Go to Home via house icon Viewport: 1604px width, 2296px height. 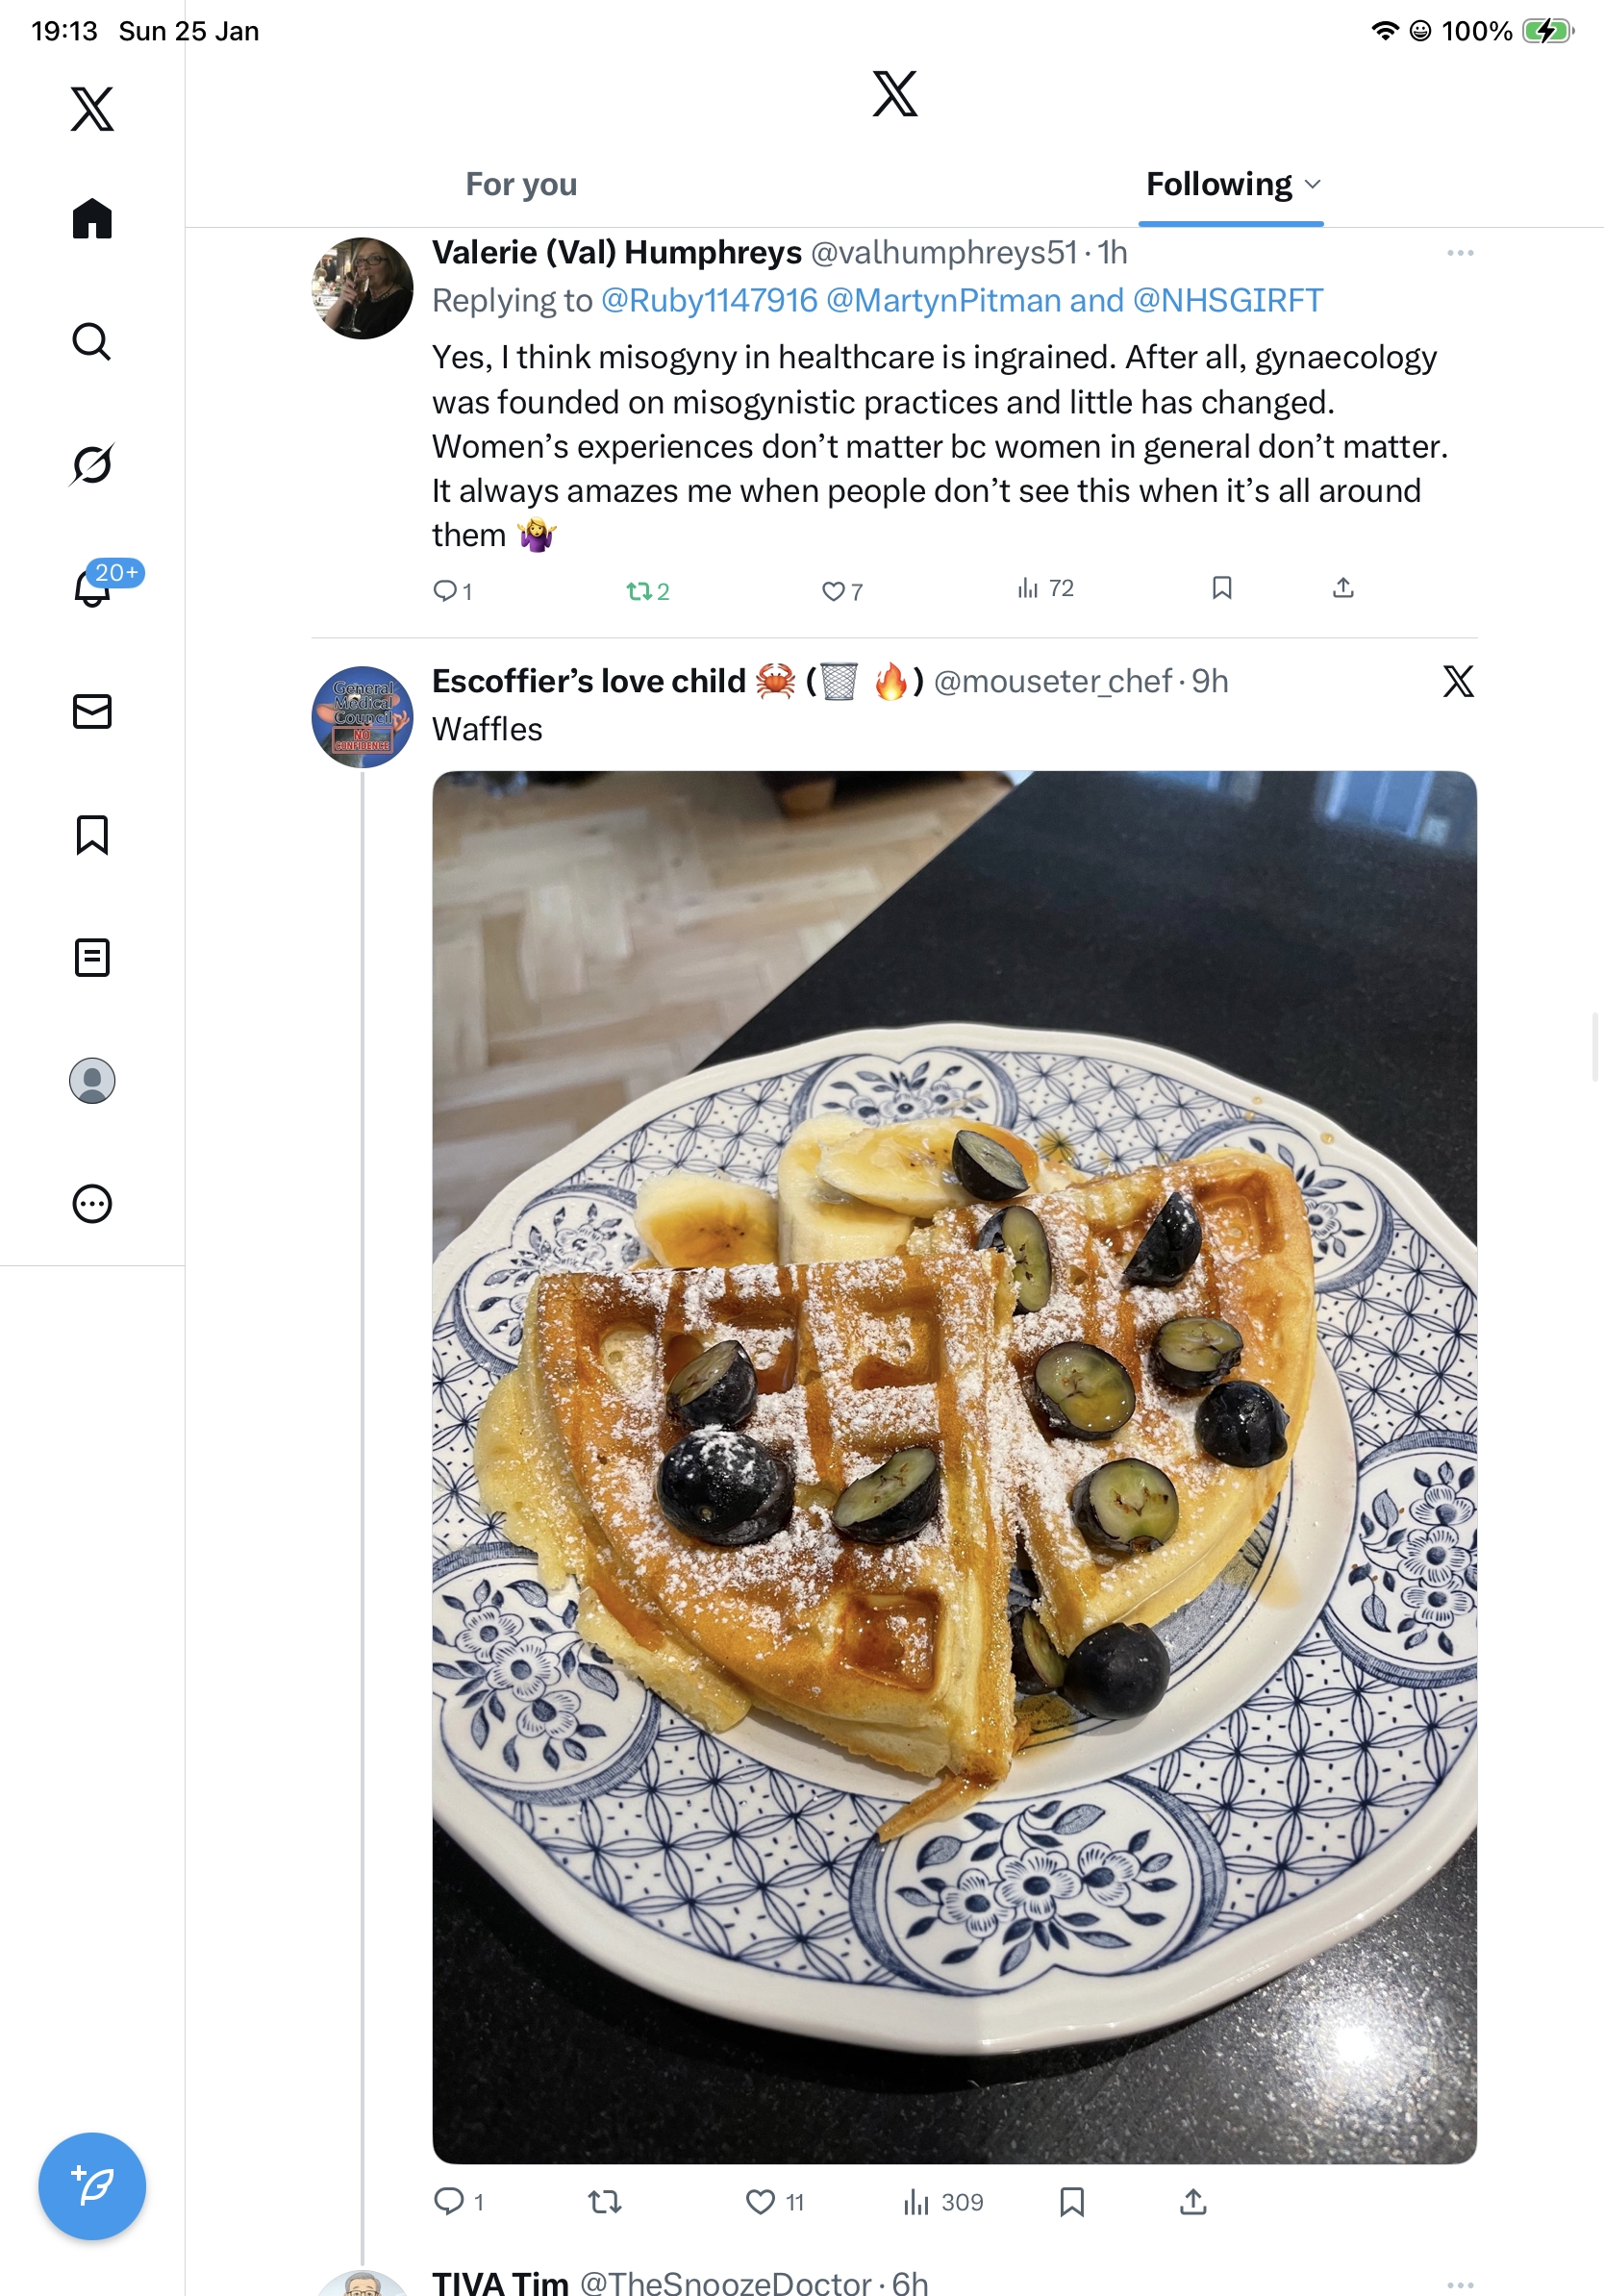pyautogui.click(x=92, y=219)
